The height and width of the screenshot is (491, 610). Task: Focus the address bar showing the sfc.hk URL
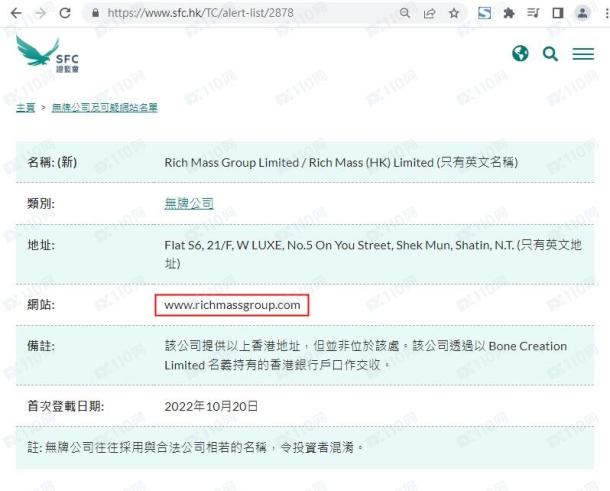[200, 13]
